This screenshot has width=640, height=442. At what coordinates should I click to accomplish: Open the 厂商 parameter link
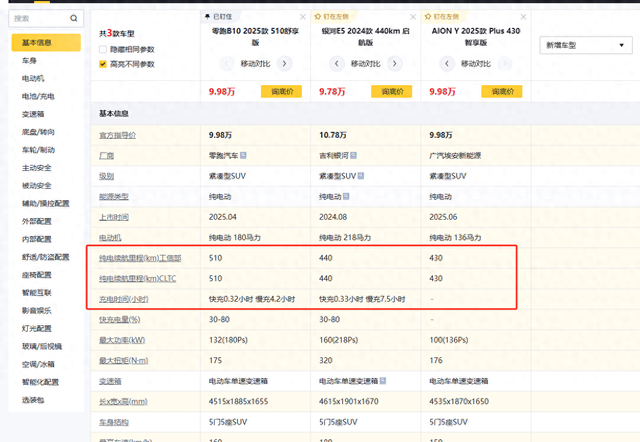tap(107, 155)
